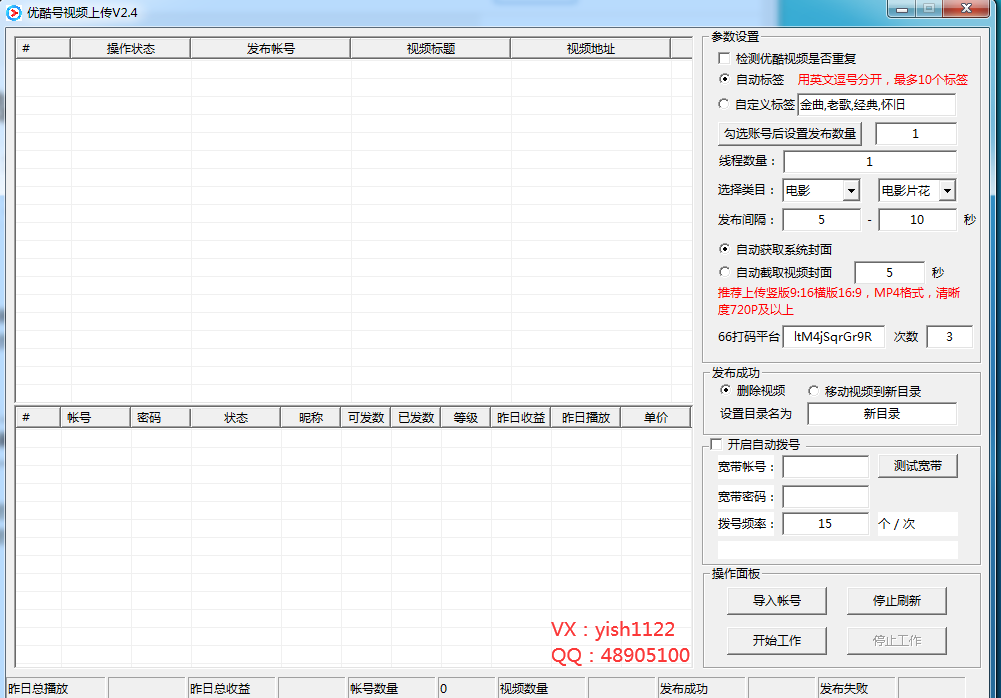The height and width of the screenshot is (698, 1001).
Task: Minimize the 优酷号视频上传 window
Action: pos(902,9)
